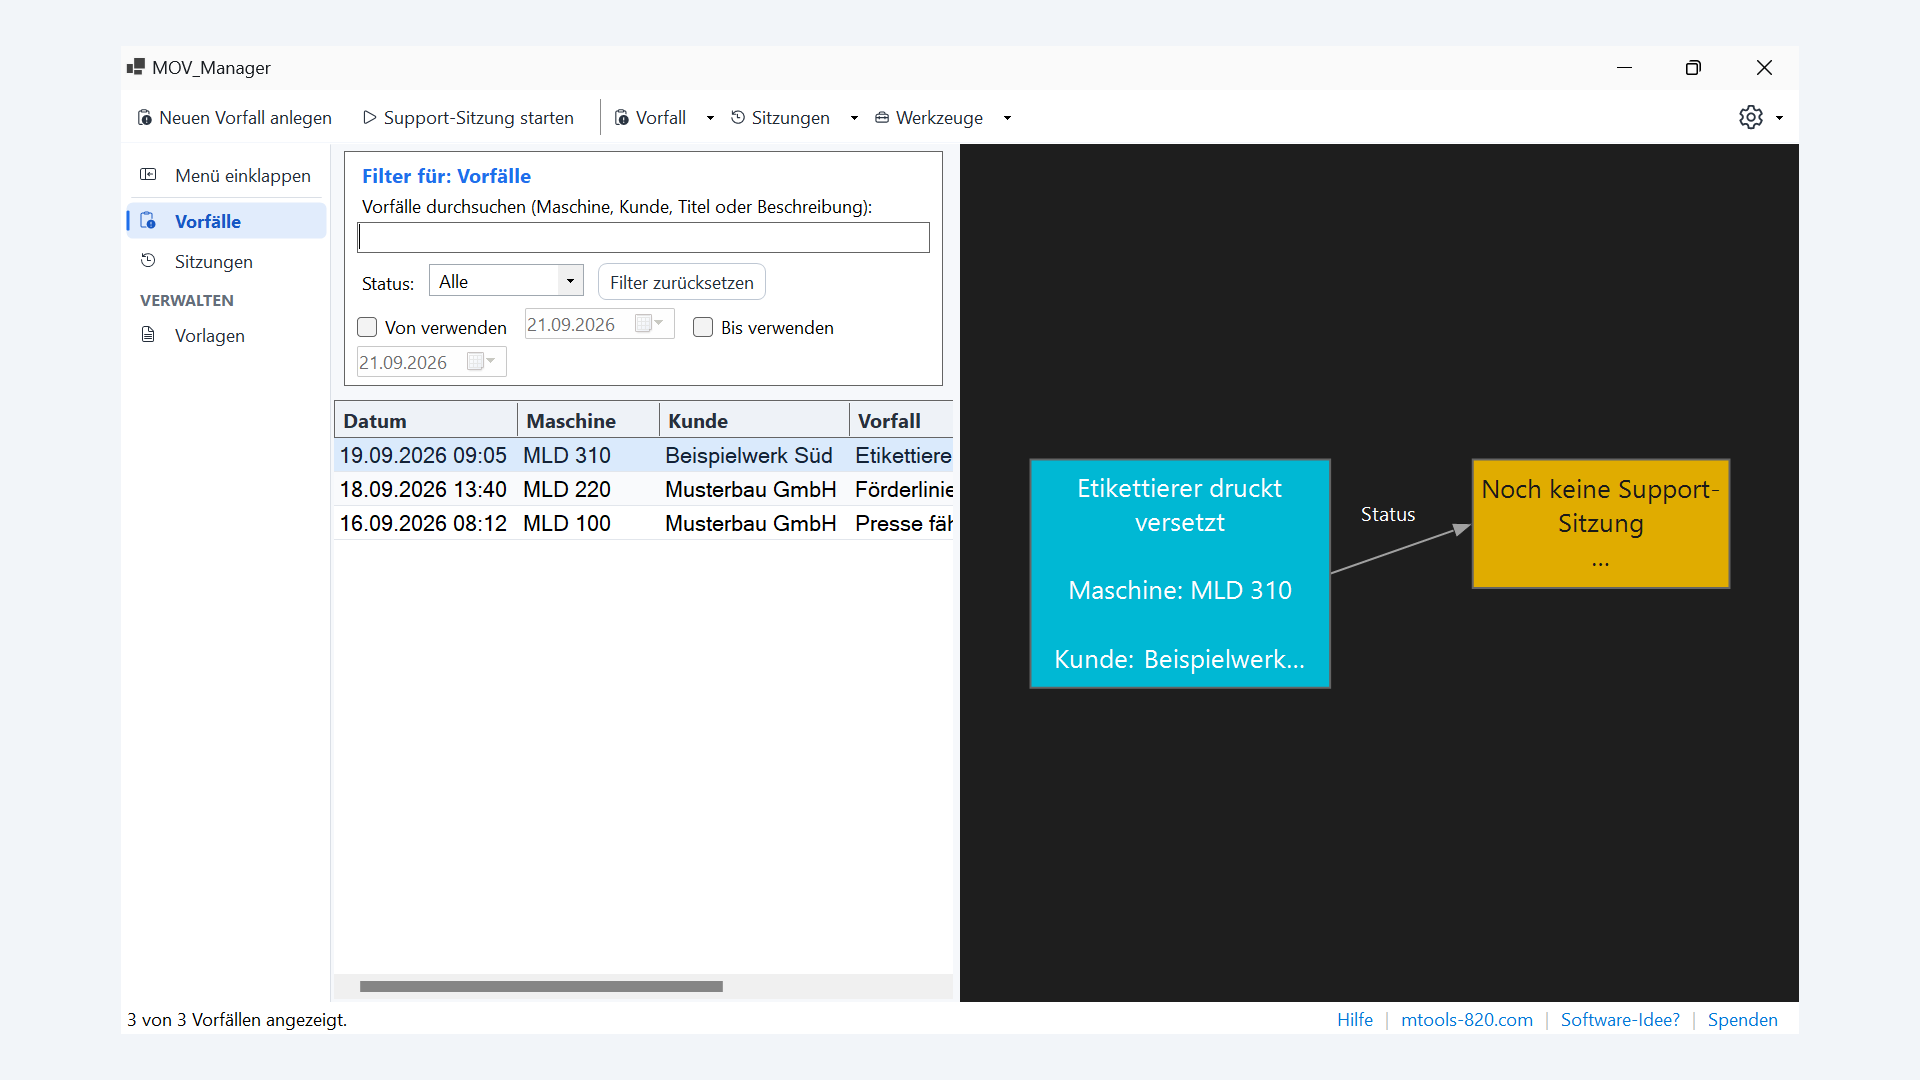Sort by the Datum column header
This screenshot has width=1920, height=1080.
point(426,420)
